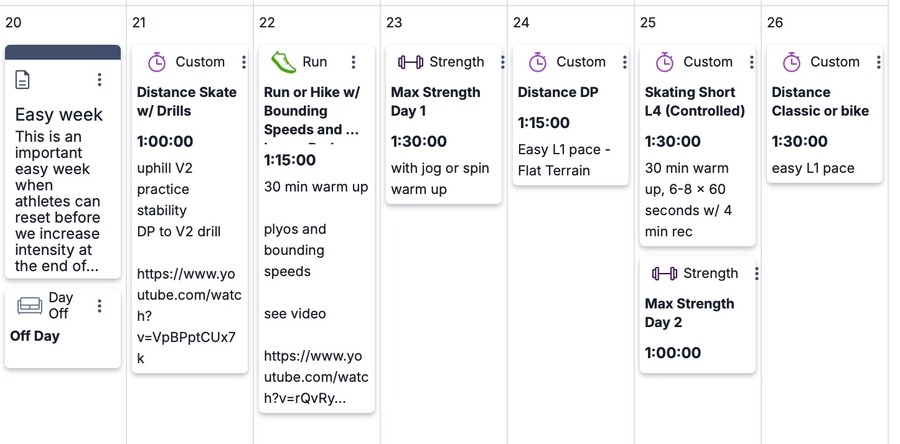Open the Skating Short L4 (Controlled) workout
Image resolution: width=900 pixels, height=444 pixels.
coord(694,101)
